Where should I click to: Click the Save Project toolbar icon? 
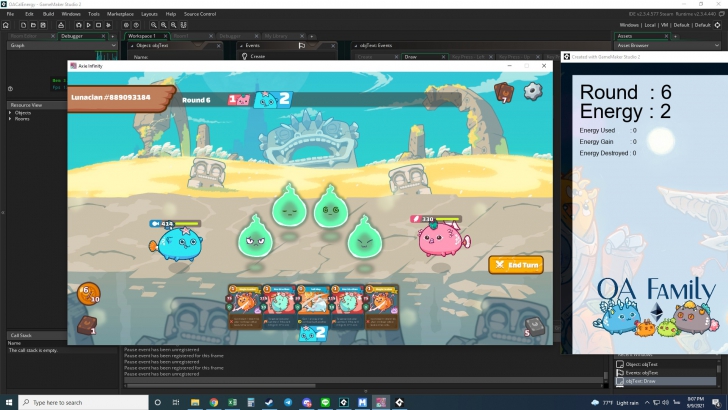43,25
